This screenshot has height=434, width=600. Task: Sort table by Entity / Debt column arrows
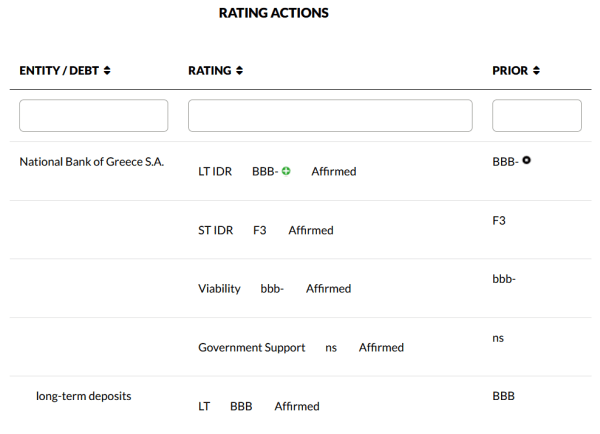(x=107, y=71)
